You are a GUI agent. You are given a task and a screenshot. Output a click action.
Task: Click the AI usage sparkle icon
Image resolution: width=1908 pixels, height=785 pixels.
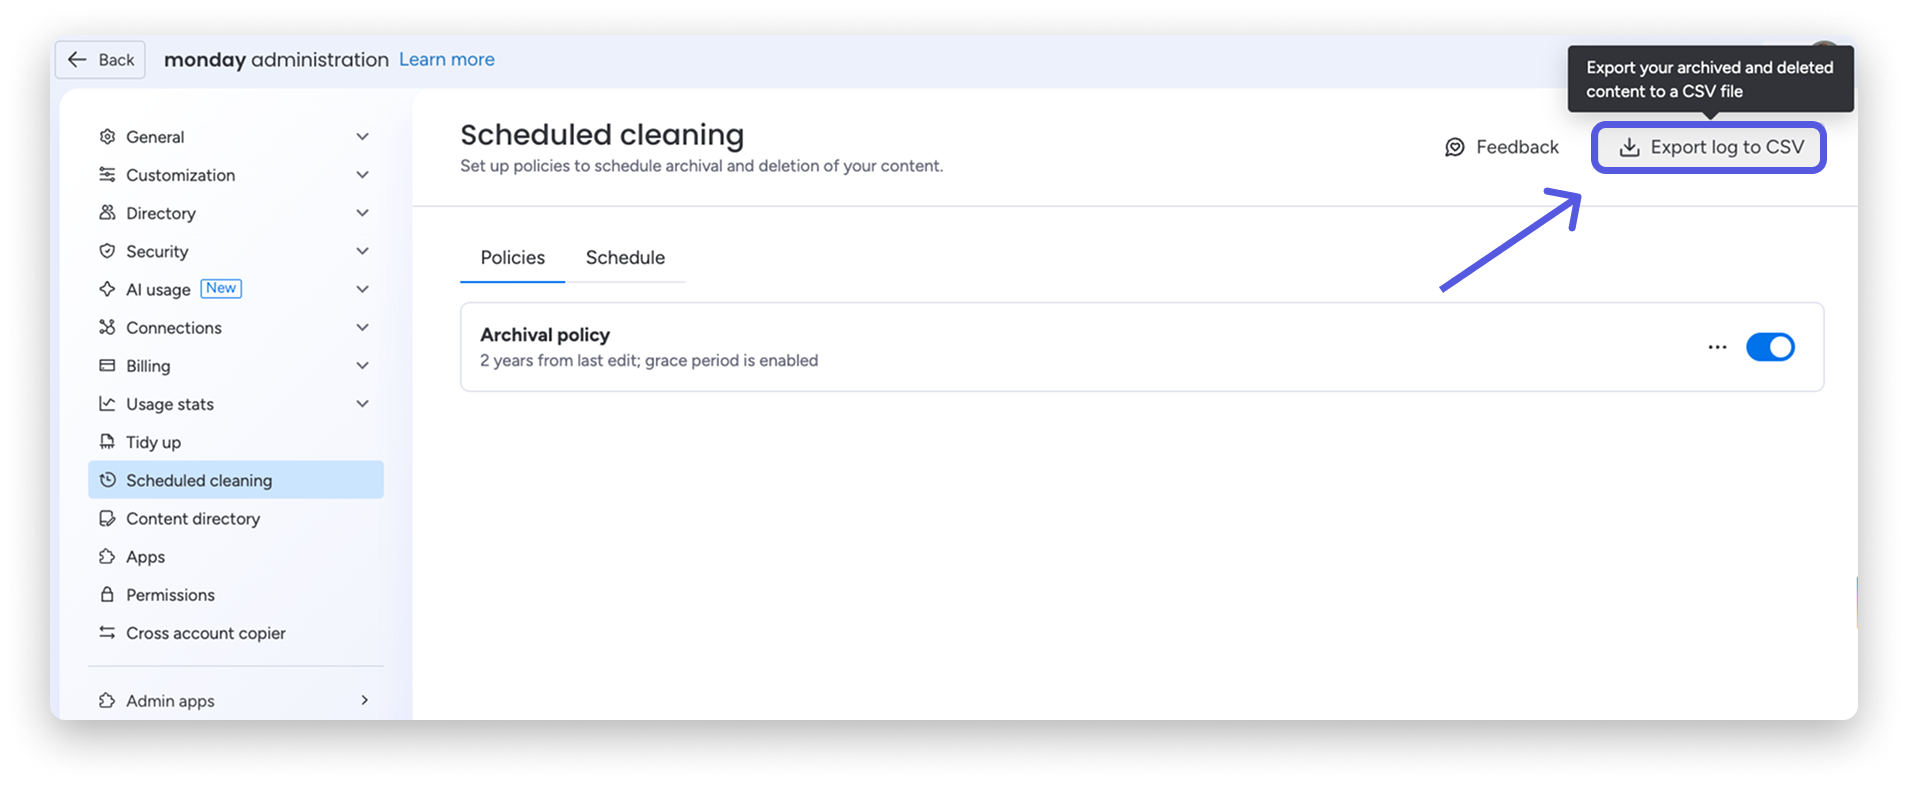[x=107, y=289]
